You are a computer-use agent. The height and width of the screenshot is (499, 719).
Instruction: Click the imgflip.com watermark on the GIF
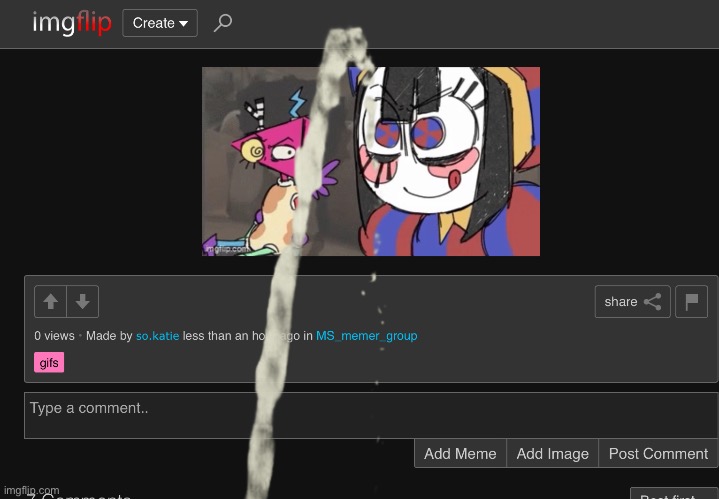(x=225, y=246)
